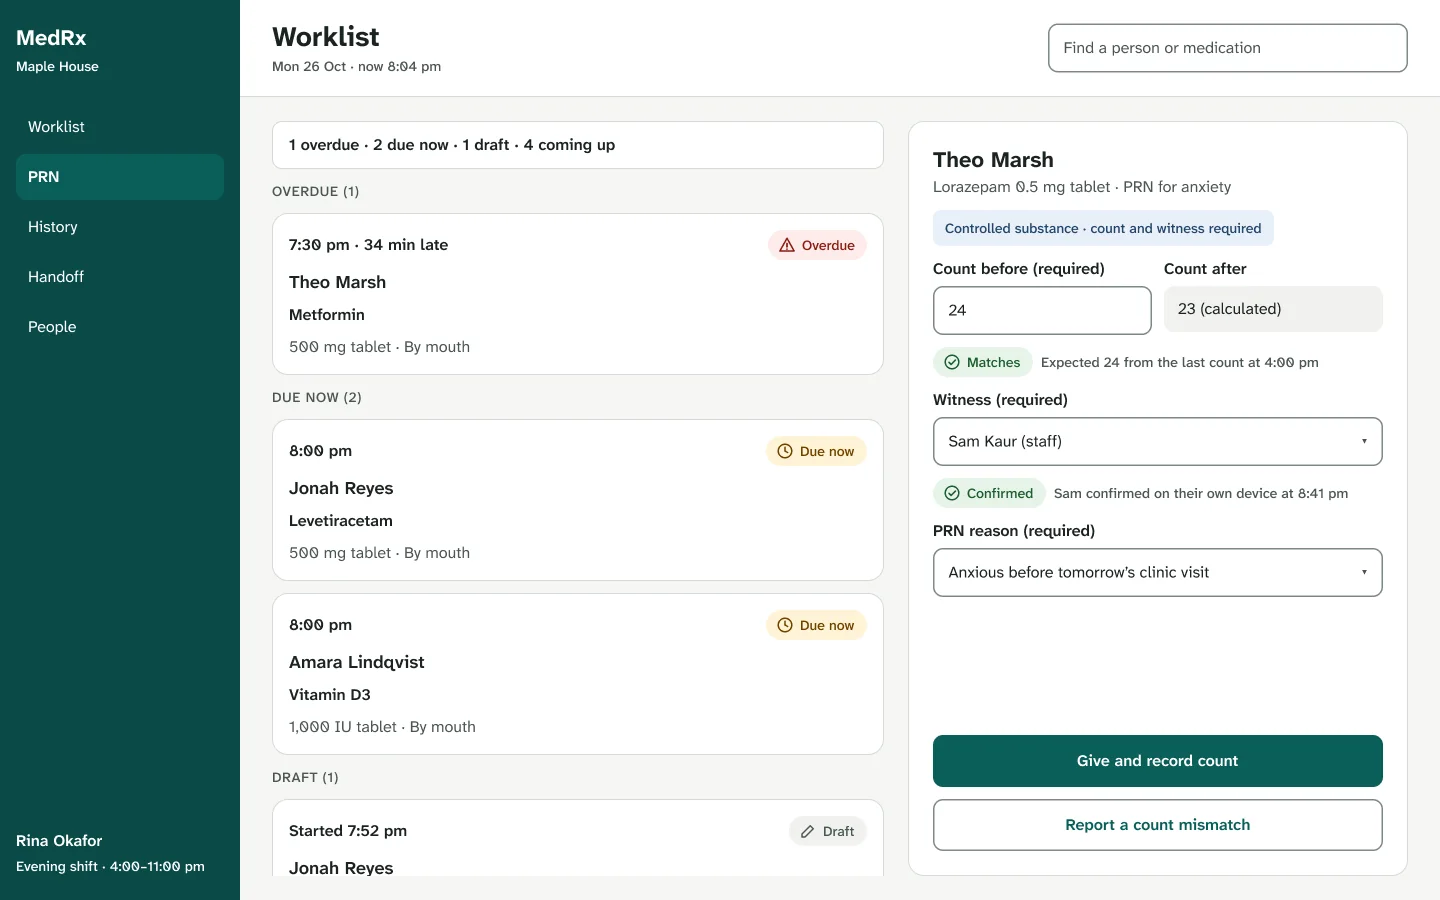The height and width of the screenshot is (900, 1440).
Task: Click the DRAFT (1) section heading
Action: click(x=305, y=777)
